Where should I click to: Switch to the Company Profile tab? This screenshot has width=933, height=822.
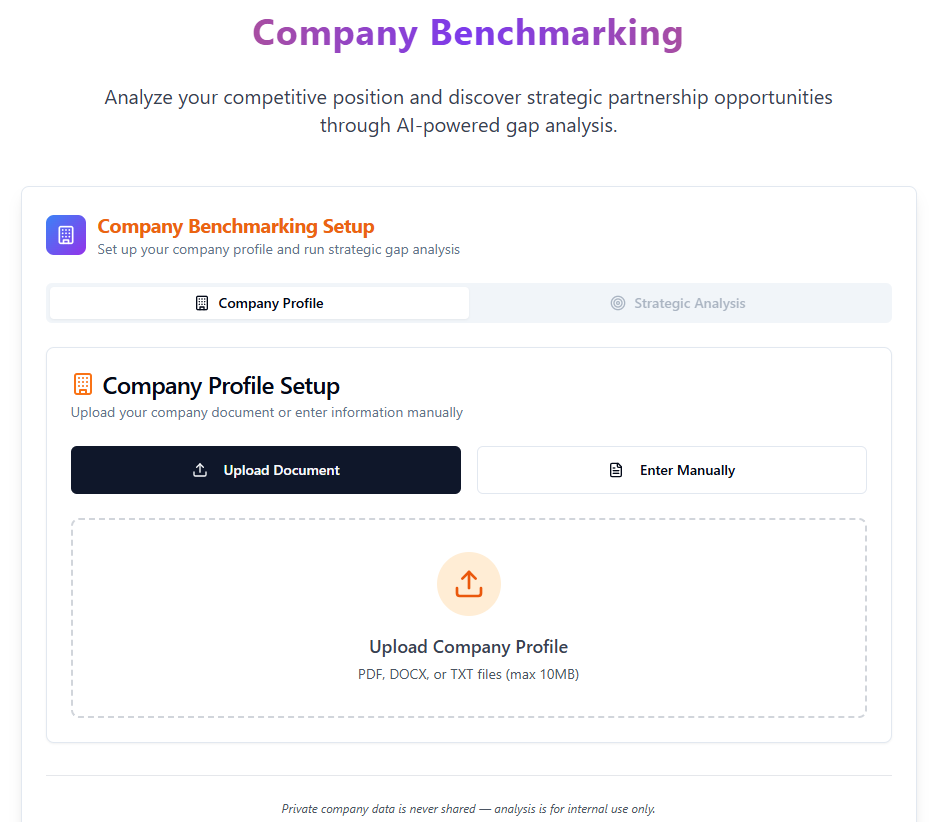pyautogui.click(x=259, y=303)
